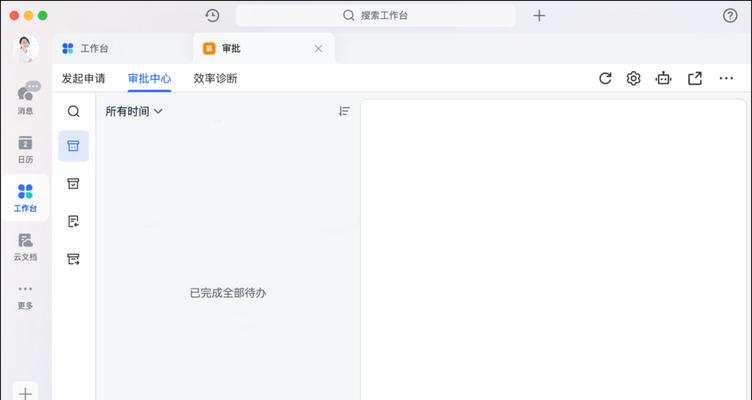Open 消息 messages in the sidebar
Viewport: 752px width, 400px height.
(26, 98)
